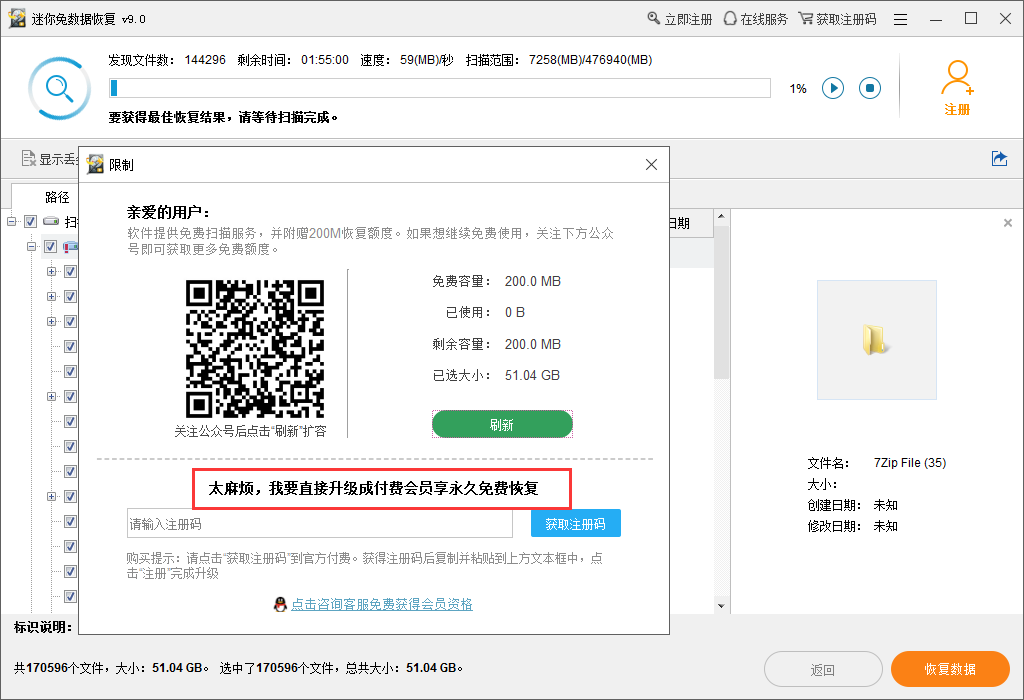
Task: Click the 日期 column header
Action: click(x=679, y=223)
